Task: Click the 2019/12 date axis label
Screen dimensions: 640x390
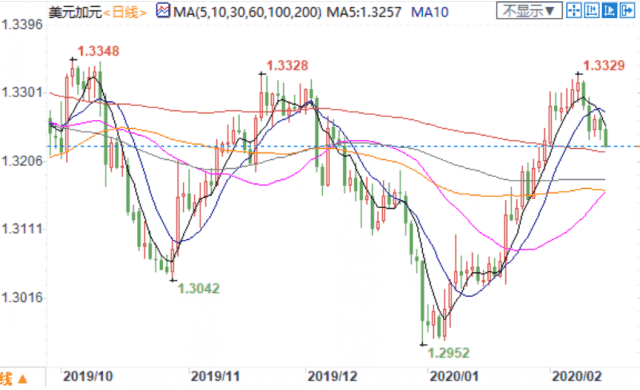Action: [x=332, y=376]
